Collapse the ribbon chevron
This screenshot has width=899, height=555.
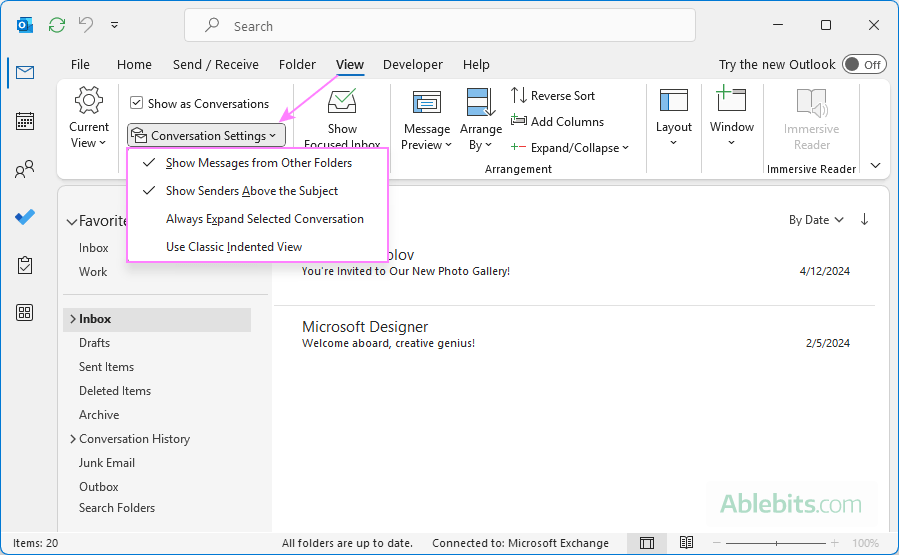pyautogui.click(x=875, y=166)
